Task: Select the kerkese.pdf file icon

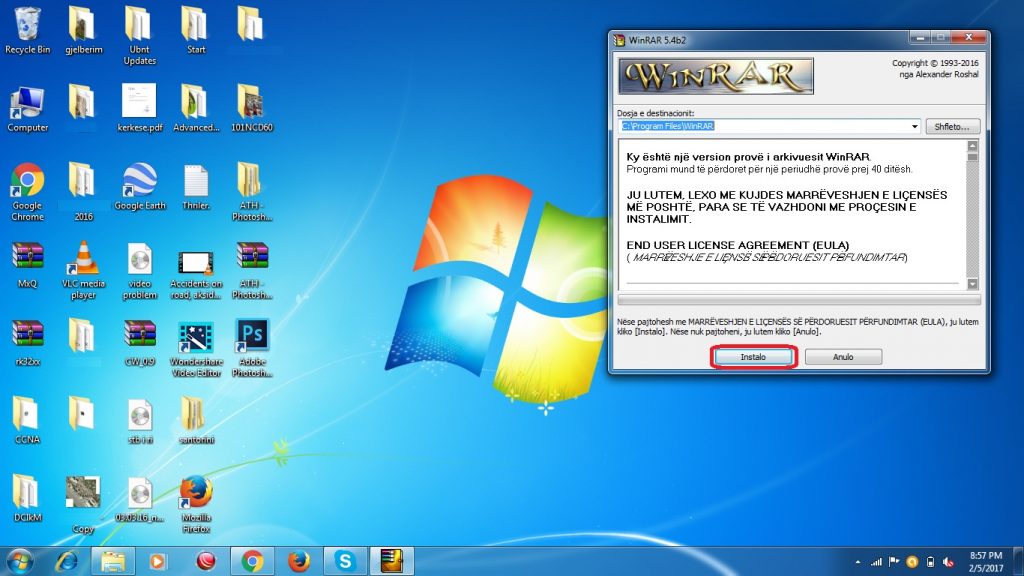Action: pyautogui.click(x=139, y=108)
